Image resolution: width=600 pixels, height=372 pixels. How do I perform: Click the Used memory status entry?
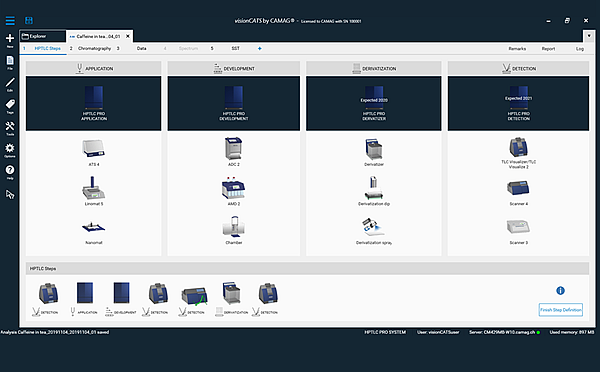pyautogui.click(x=572, y=332)
